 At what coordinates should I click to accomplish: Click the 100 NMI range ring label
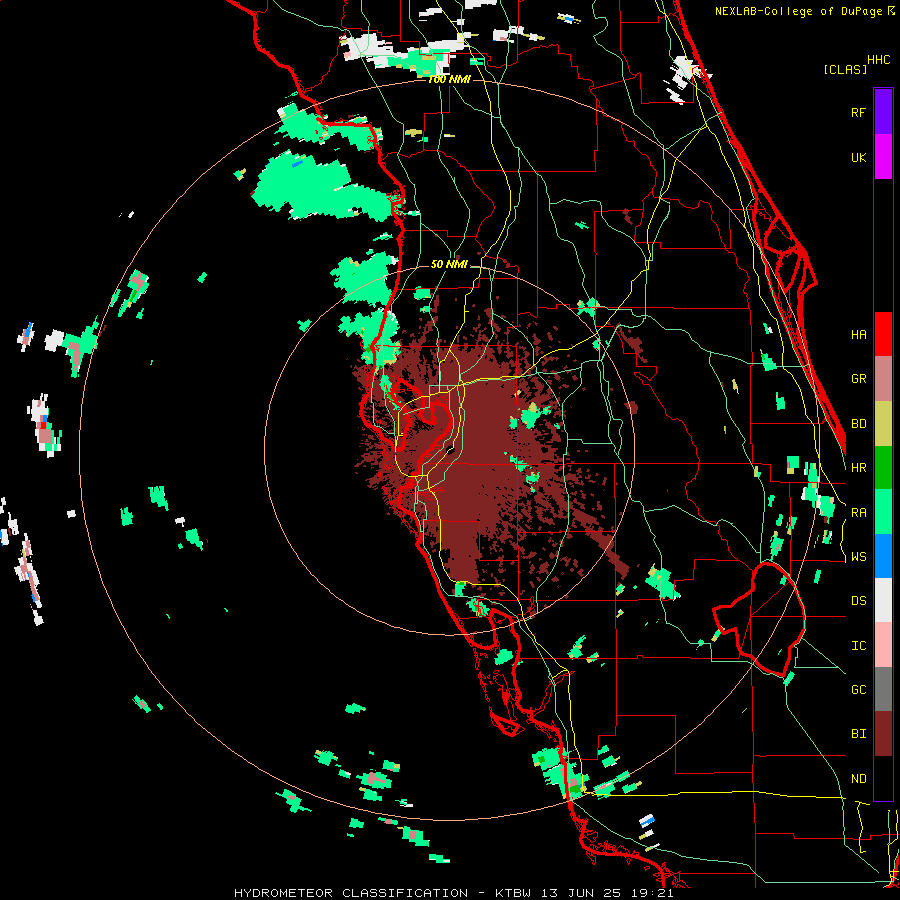(449, 79)
